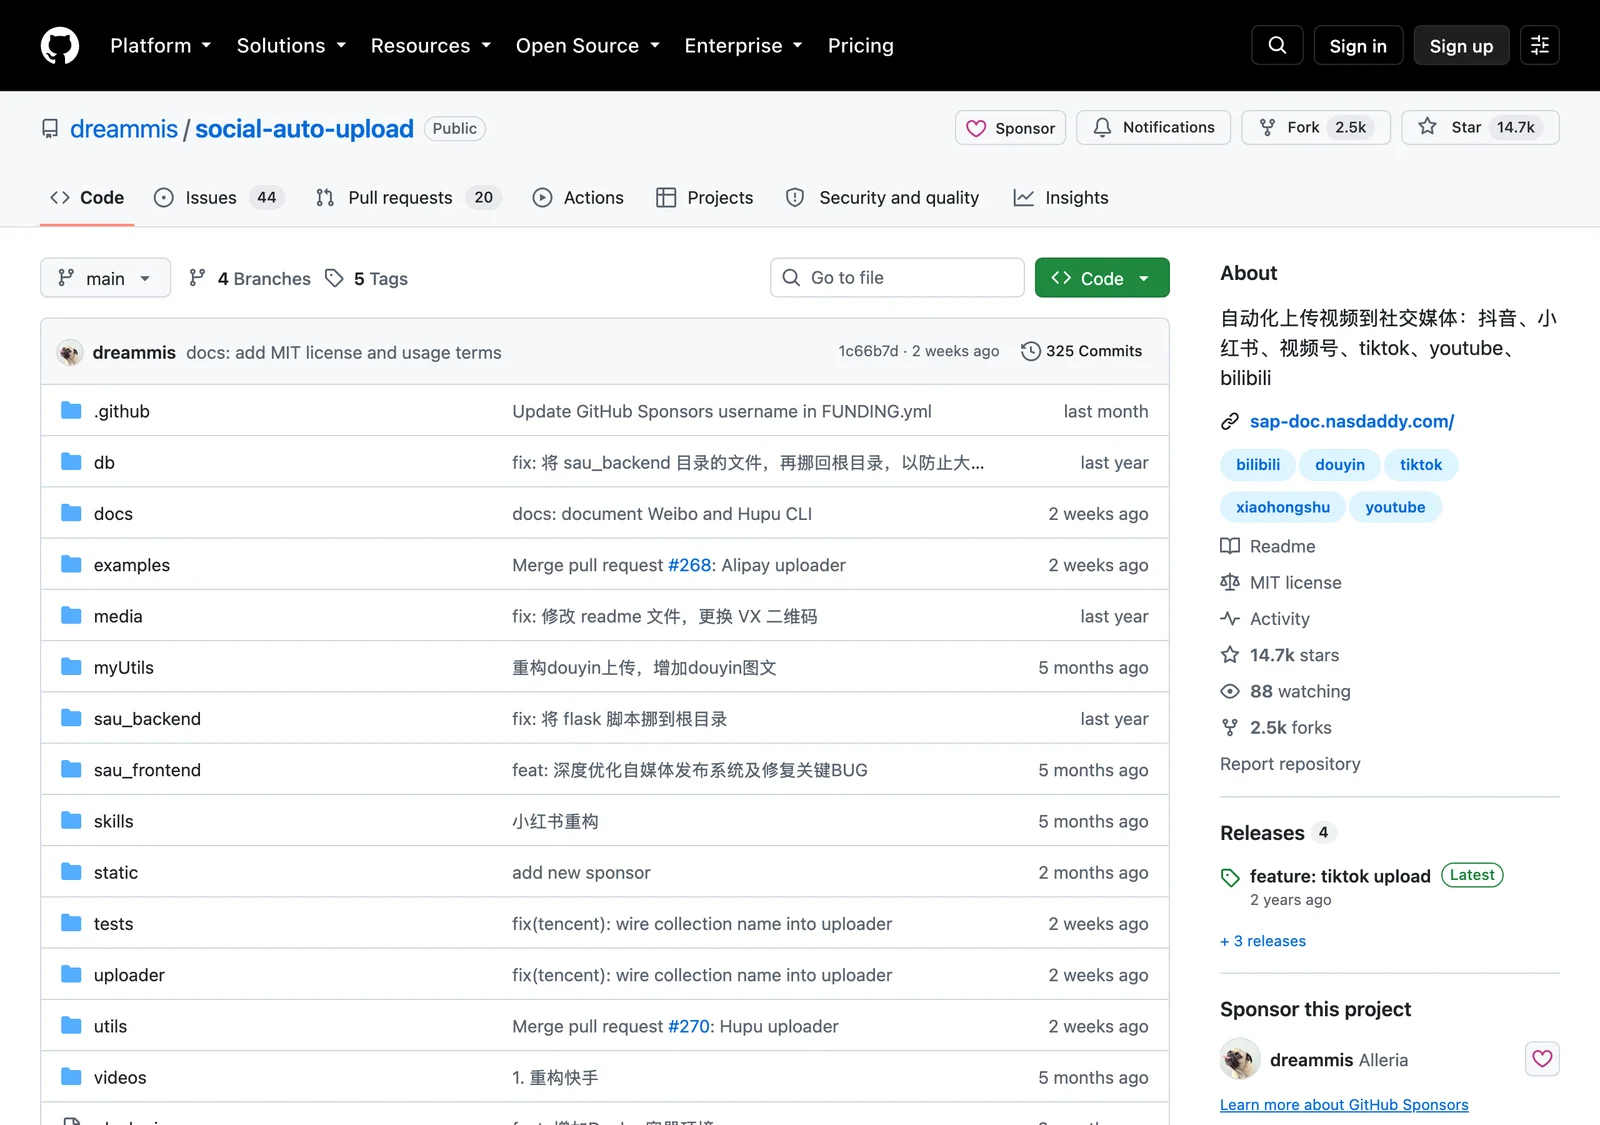Click the fork icon in the Fork button
This screenshot has height=1125, width=1600.
pyautogui.click(x=1267, y=127)
